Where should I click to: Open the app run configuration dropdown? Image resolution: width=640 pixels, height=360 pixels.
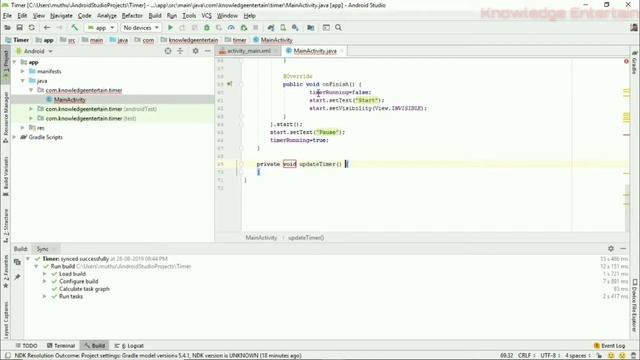click(101, 28)
